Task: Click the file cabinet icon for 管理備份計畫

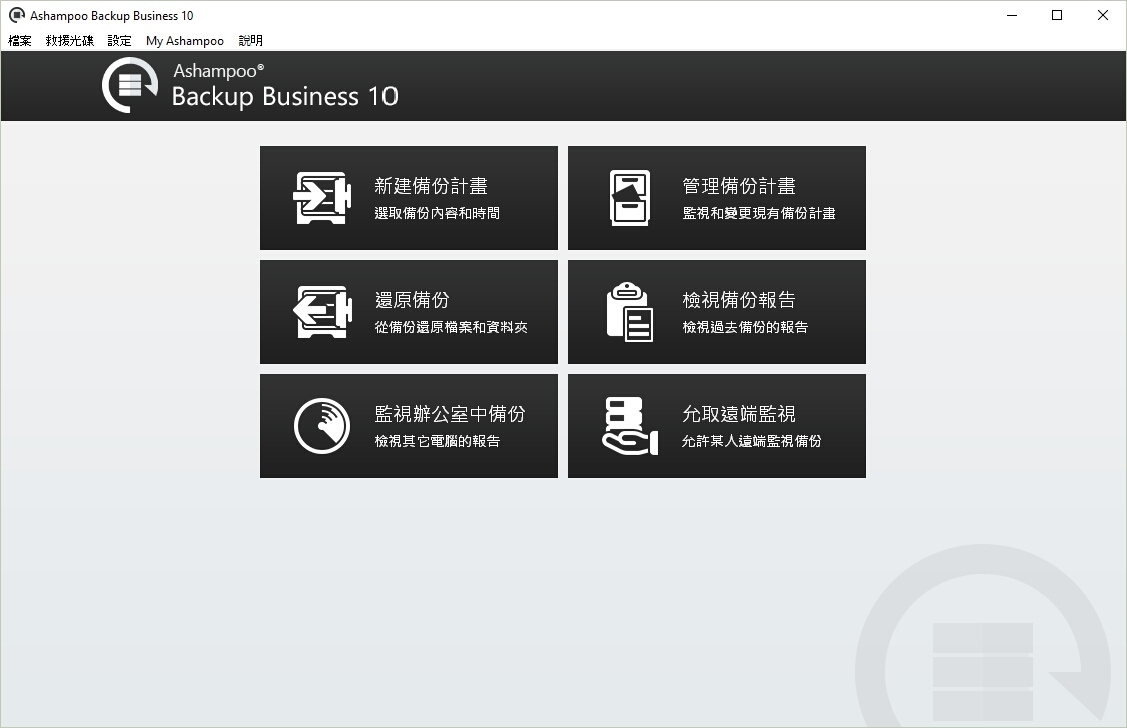Action: [630, 198]
